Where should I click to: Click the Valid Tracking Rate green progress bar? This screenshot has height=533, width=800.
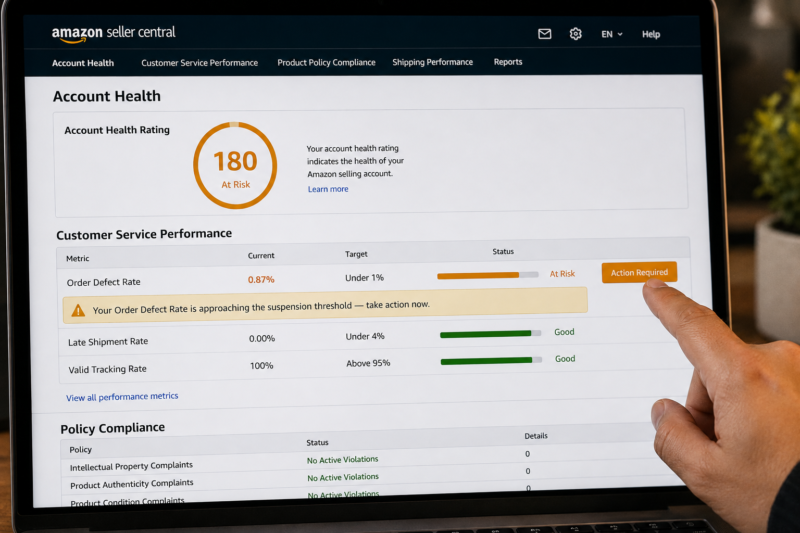[x=491, y=361]
